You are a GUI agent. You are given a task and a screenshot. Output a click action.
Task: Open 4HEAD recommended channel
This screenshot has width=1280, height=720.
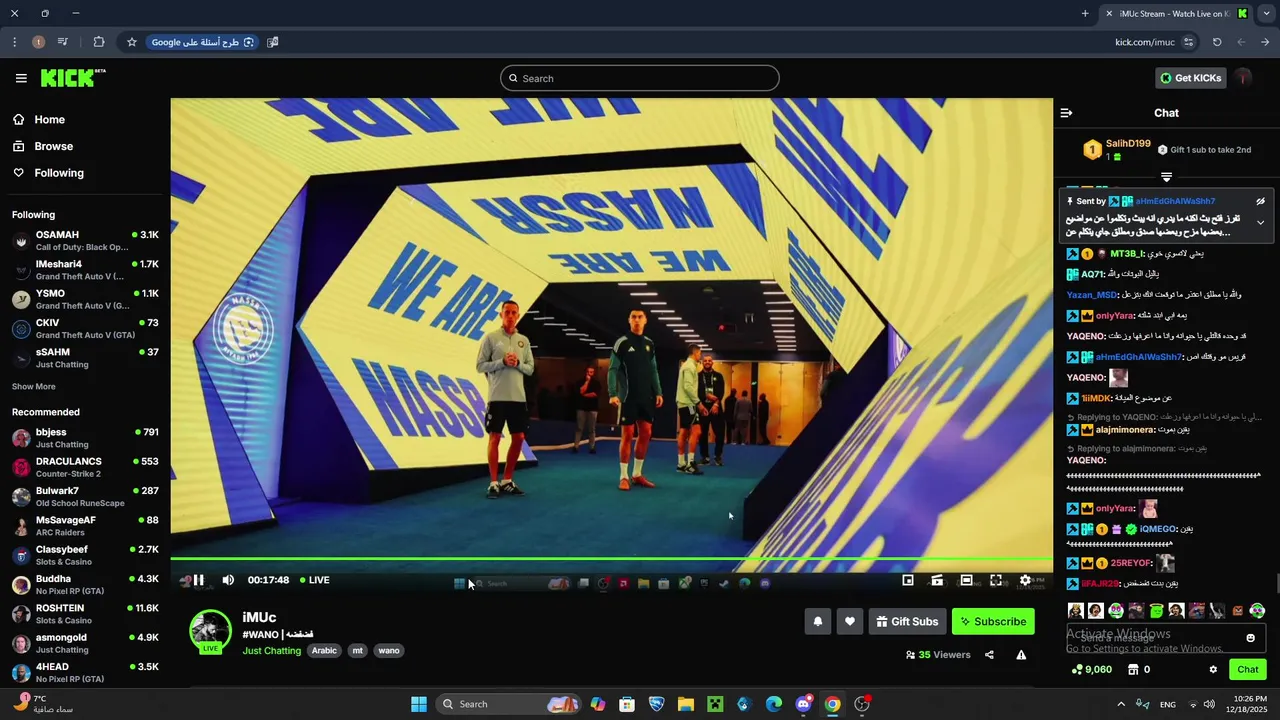pyautogui.click(x=85, y=672)
